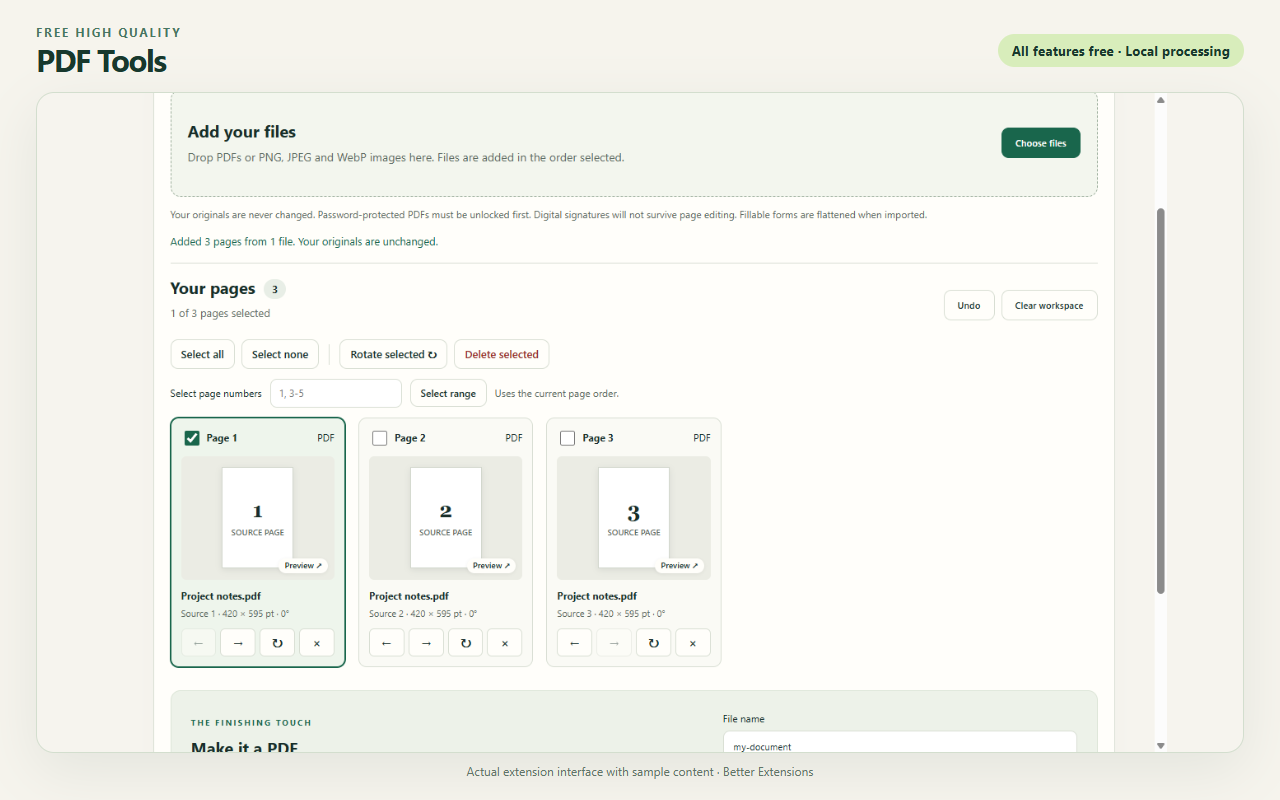This screenshot has width=1280, height=800.
Task: Move Page 1 left with arrow icon
Action: (x=198, y=643)
